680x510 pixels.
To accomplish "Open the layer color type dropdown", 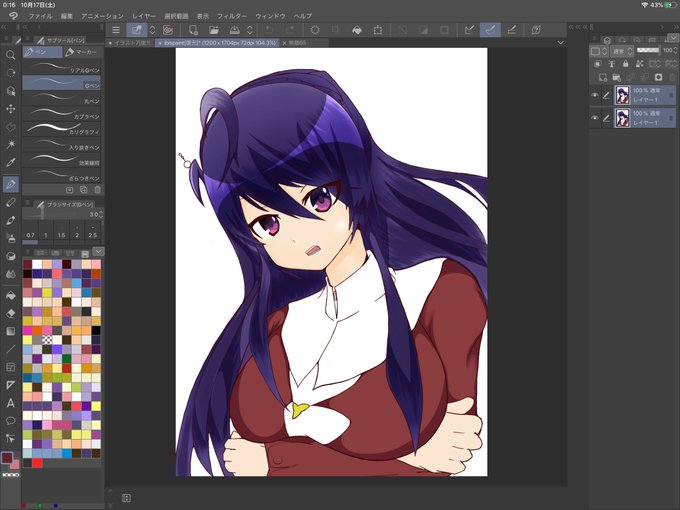I will (599, 51).
